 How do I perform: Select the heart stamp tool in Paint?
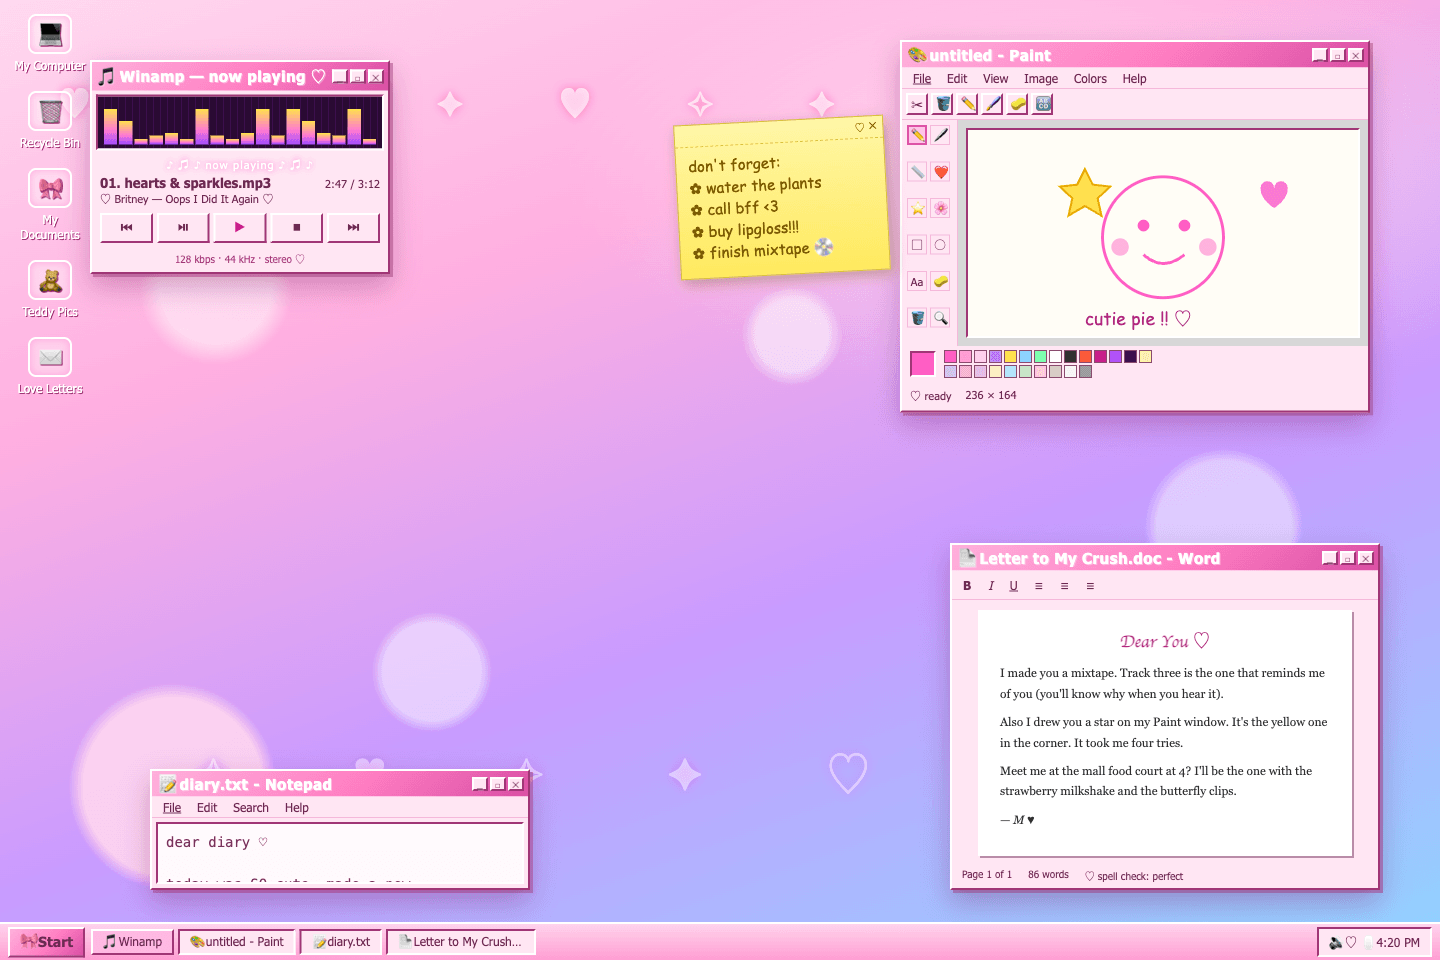point(941,172)
